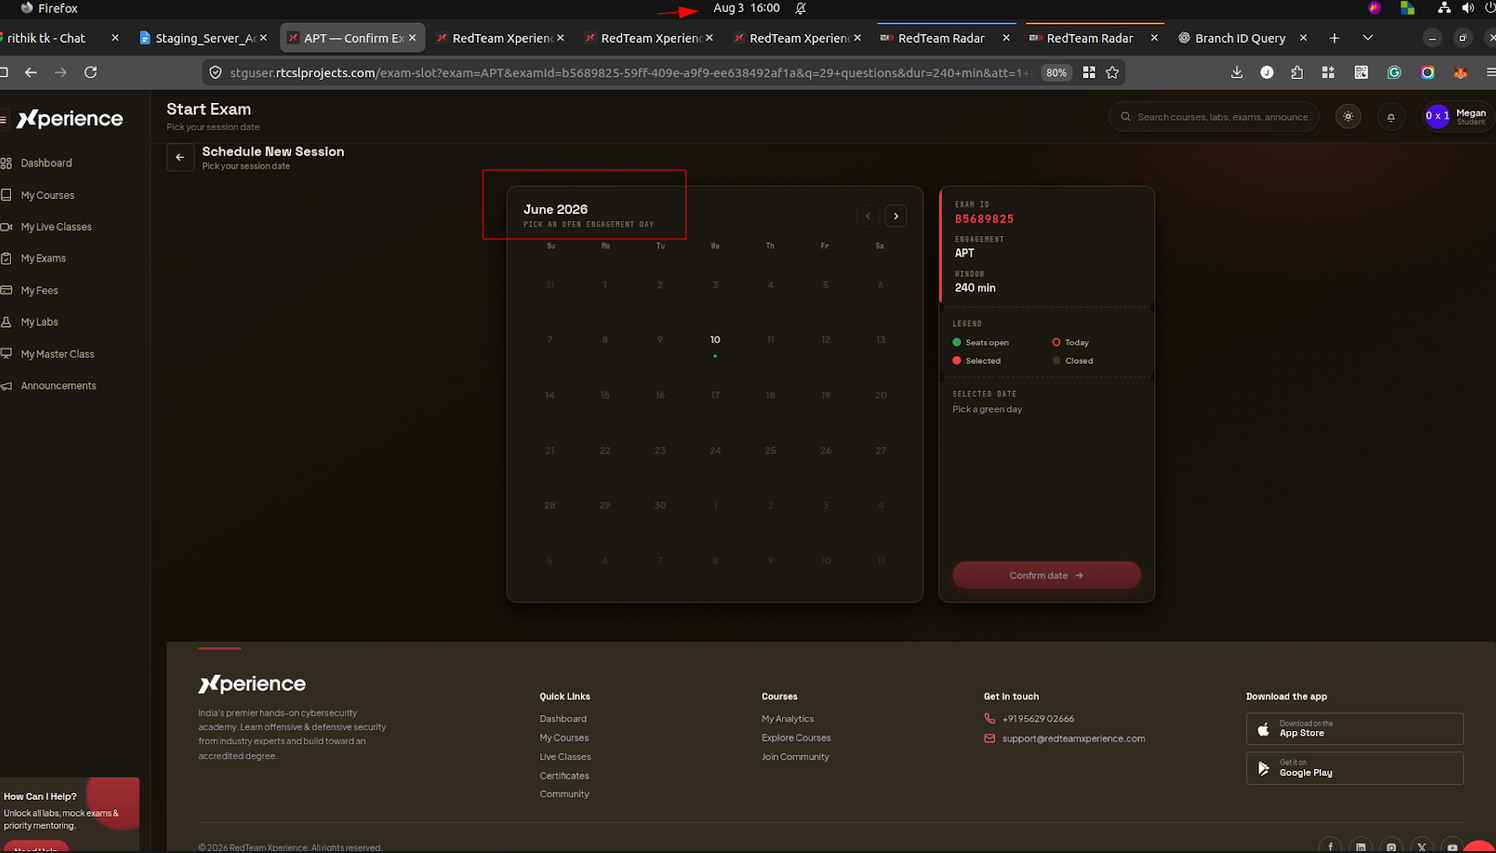Toggle the light/dark theme sun icon
Image resolution: width=1496 pixels, height=853 pixels.
click(1348, 117)
